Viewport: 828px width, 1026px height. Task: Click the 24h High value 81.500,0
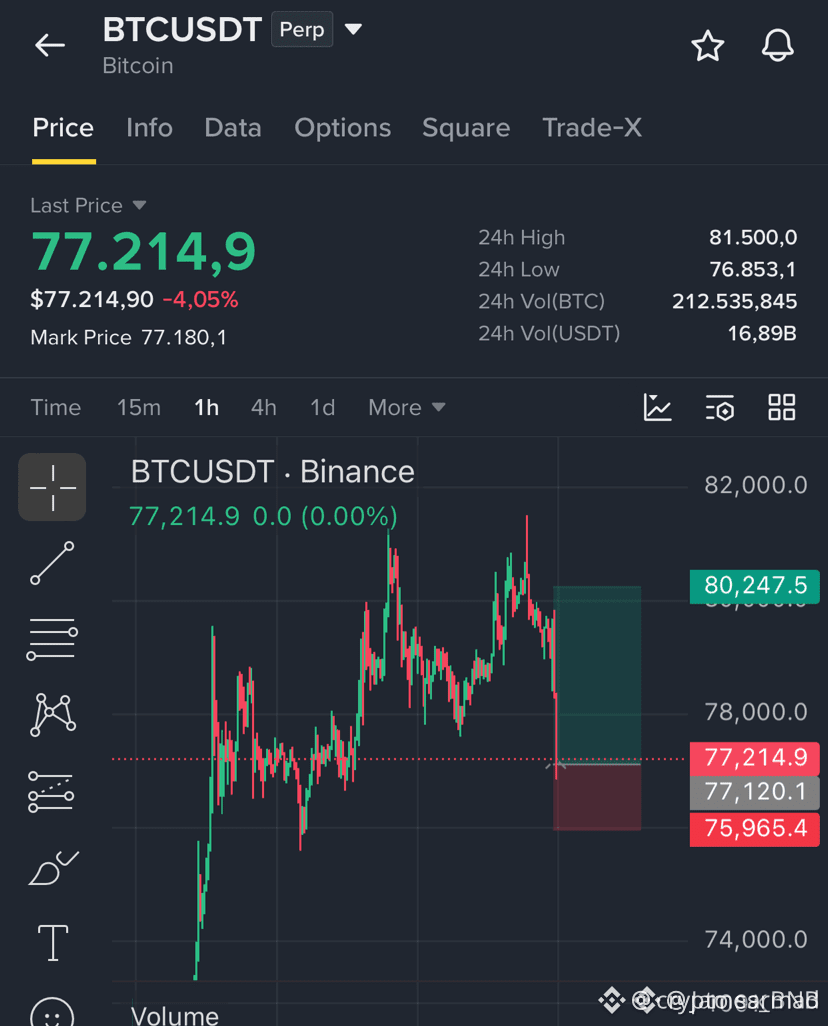753,238
